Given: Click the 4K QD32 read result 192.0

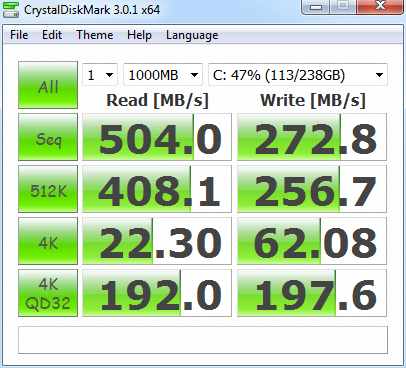Looking at the screenshot, I should pyautogui.click(x=157, y=293).
